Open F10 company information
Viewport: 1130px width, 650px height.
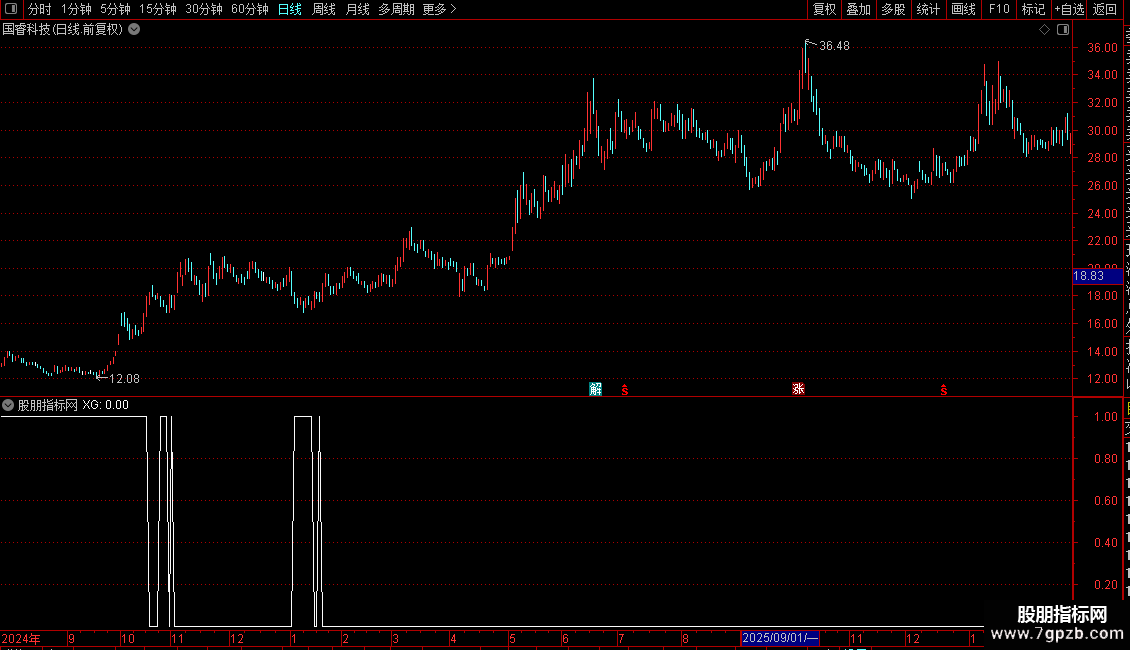coord(999,9)
